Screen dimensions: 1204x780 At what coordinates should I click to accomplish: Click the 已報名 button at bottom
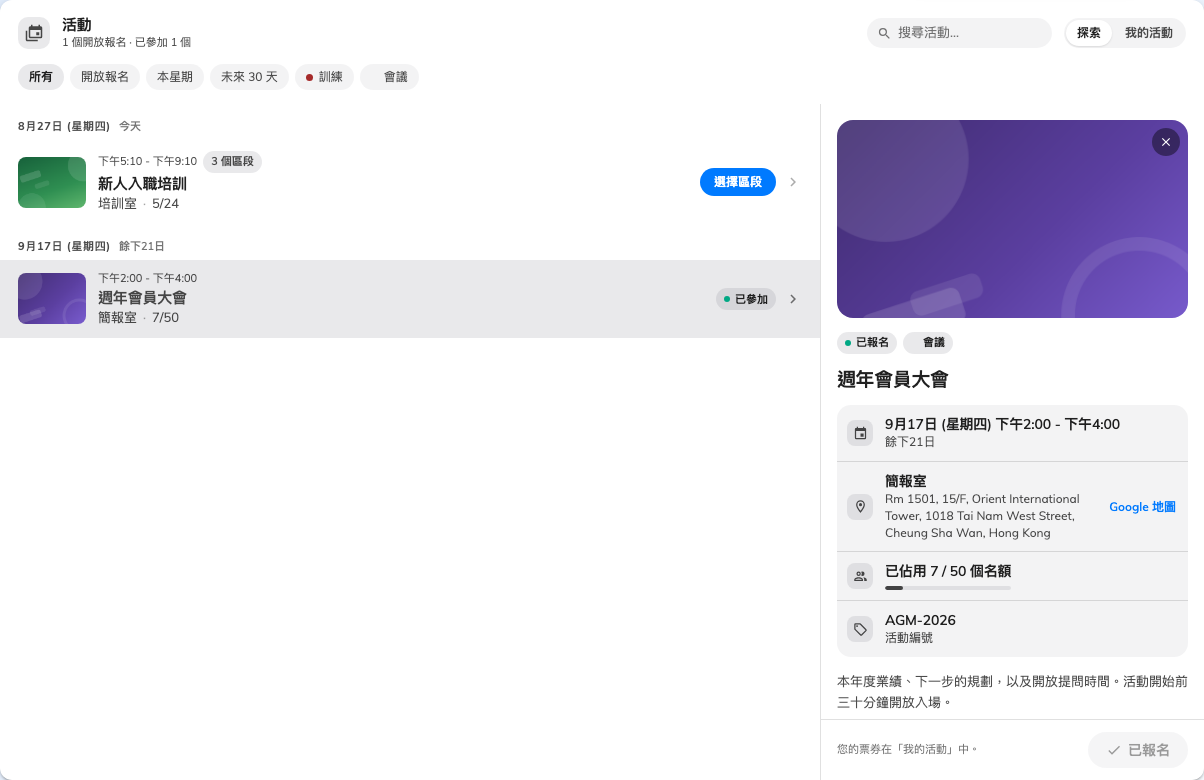1138,750
